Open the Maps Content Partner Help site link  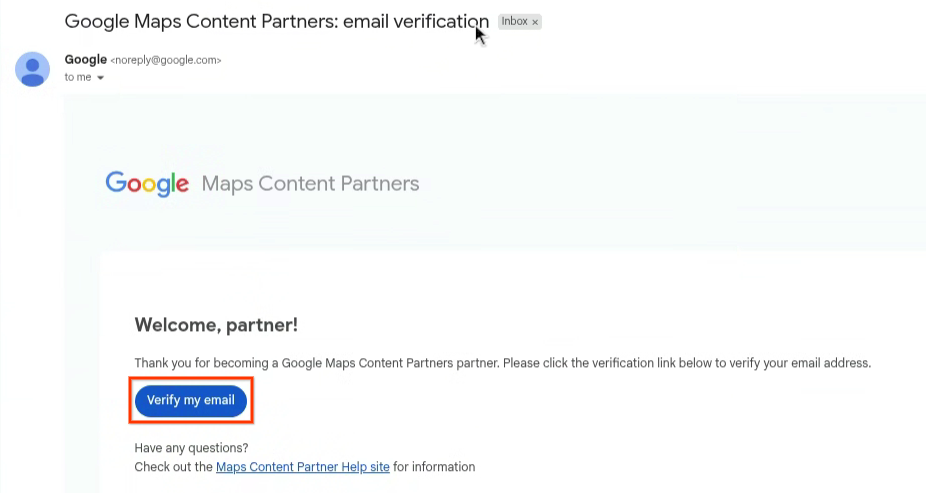pyautogui.click(x=302, y=467)
